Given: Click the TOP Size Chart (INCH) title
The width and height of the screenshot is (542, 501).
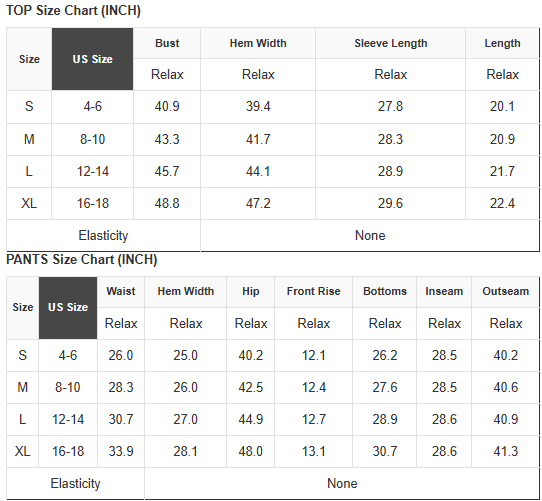Looking at the screenshot, I should coord(73,11).
